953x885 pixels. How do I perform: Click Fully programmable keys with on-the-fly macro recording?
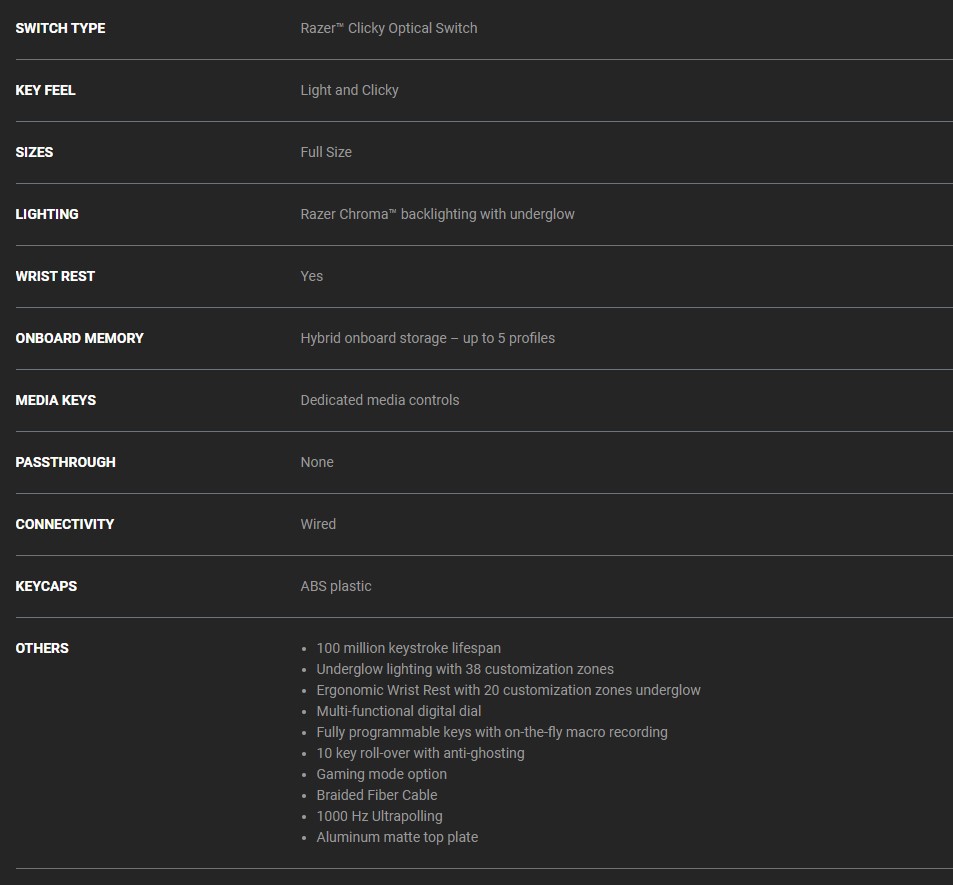pos(492,732)
